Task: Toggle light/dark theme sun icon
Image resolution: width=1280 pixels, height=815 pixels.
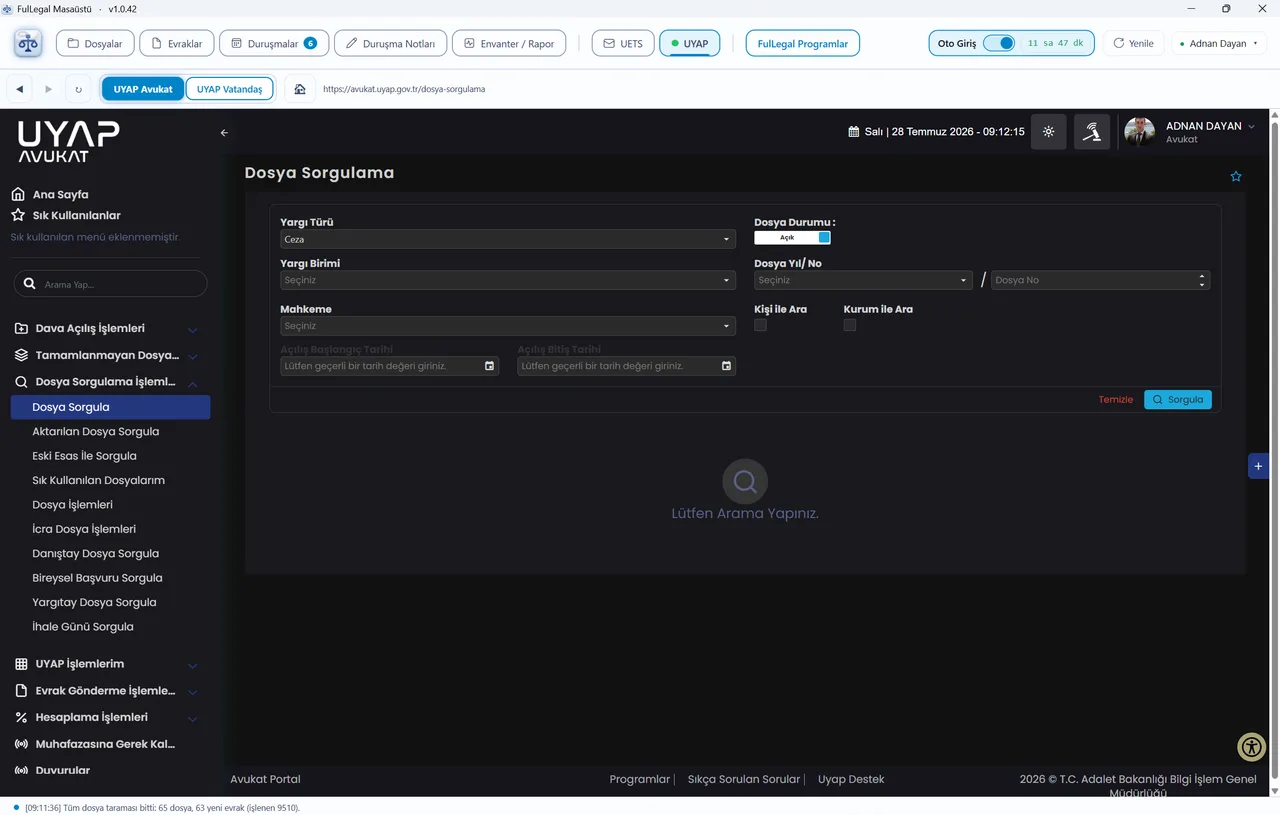Action: pos(1048,131)
